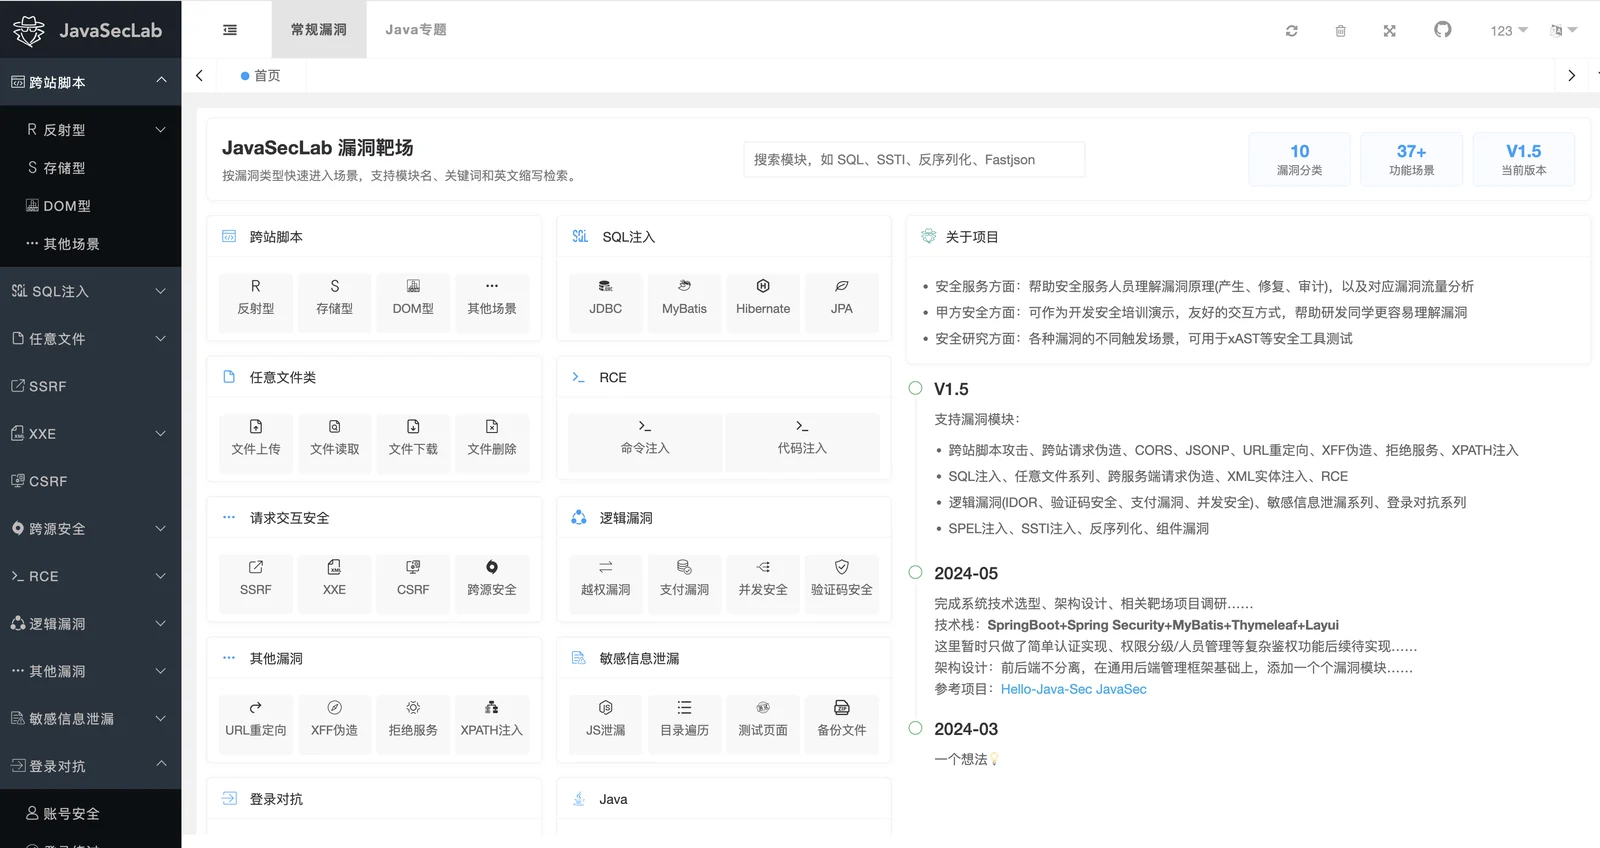This screenshot has height=848, width=1600.
Task: Open 账号安全 in the sidebar
Action: click(x=91, y=814)
